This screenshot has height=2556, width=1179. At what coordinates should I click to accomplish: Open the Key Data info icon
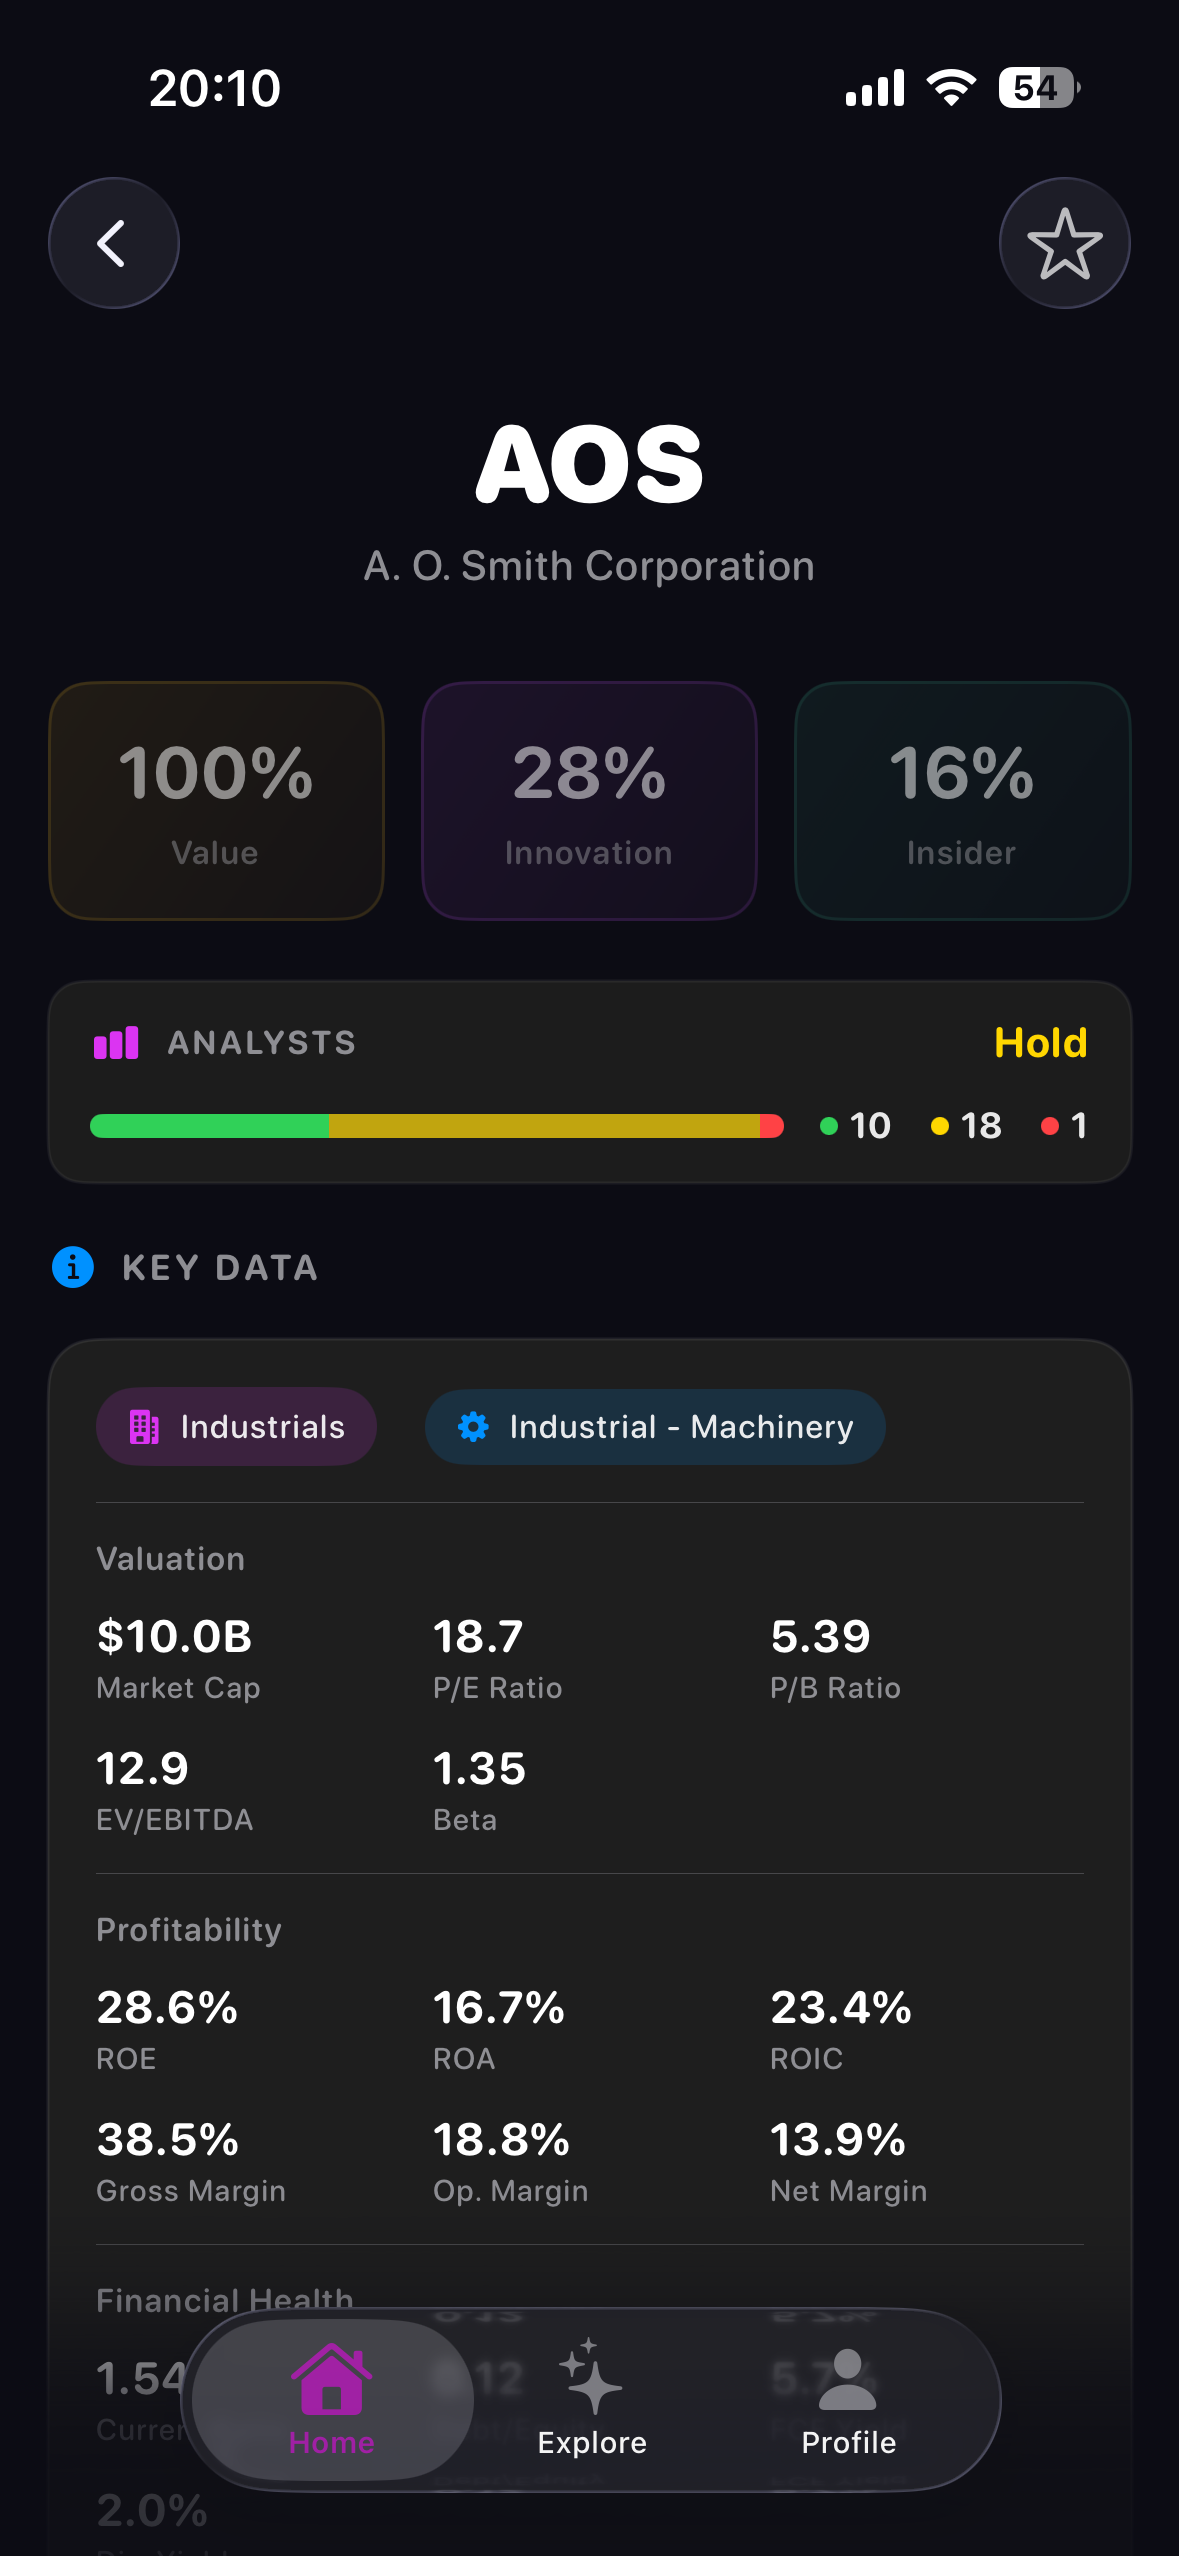(x=72, y=1267)
